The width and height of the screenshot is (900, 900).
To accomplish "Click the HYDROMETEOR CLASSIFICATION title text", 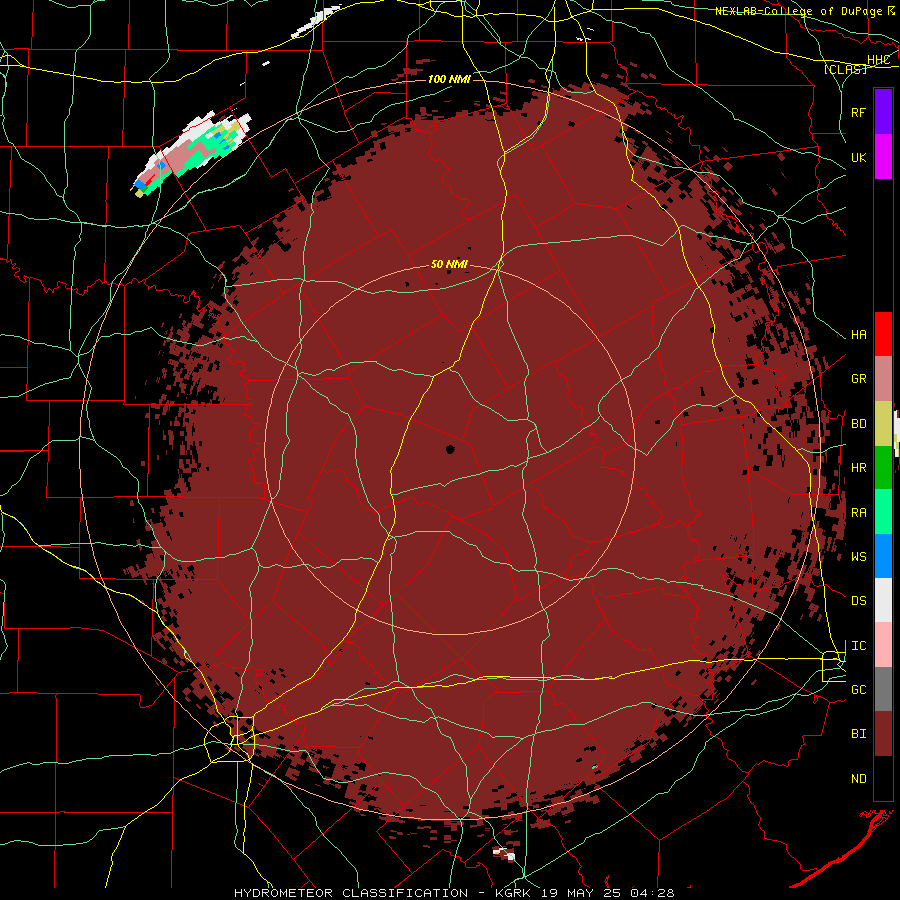I will (x=351, y=893).
